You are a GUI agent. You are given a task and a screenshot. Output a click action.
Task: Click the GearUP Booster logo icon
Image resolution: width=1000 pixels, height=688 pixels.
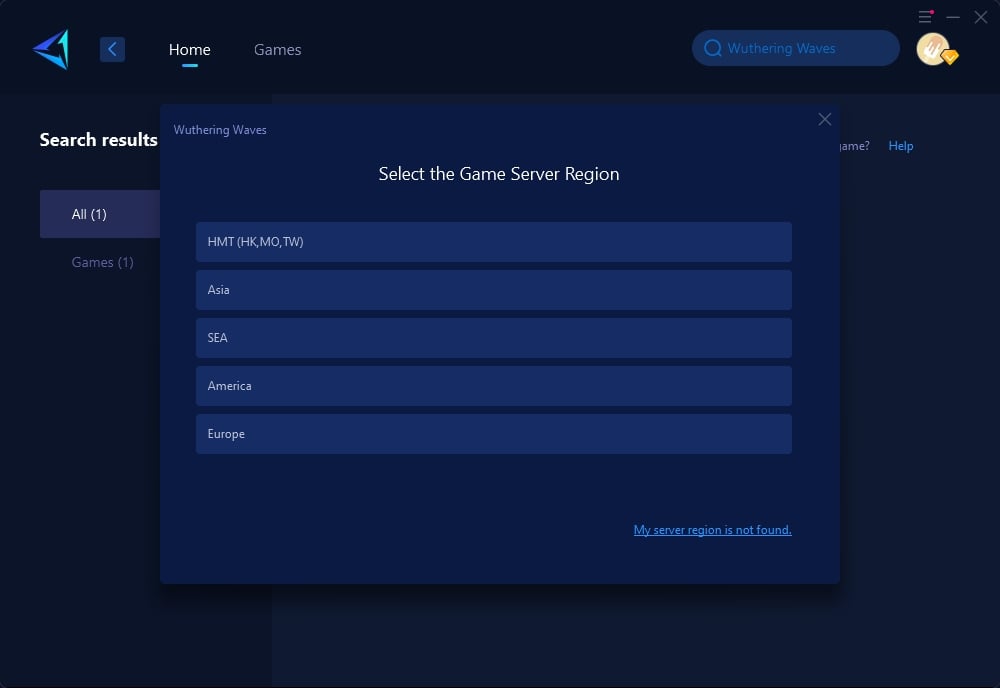point(51,49)
